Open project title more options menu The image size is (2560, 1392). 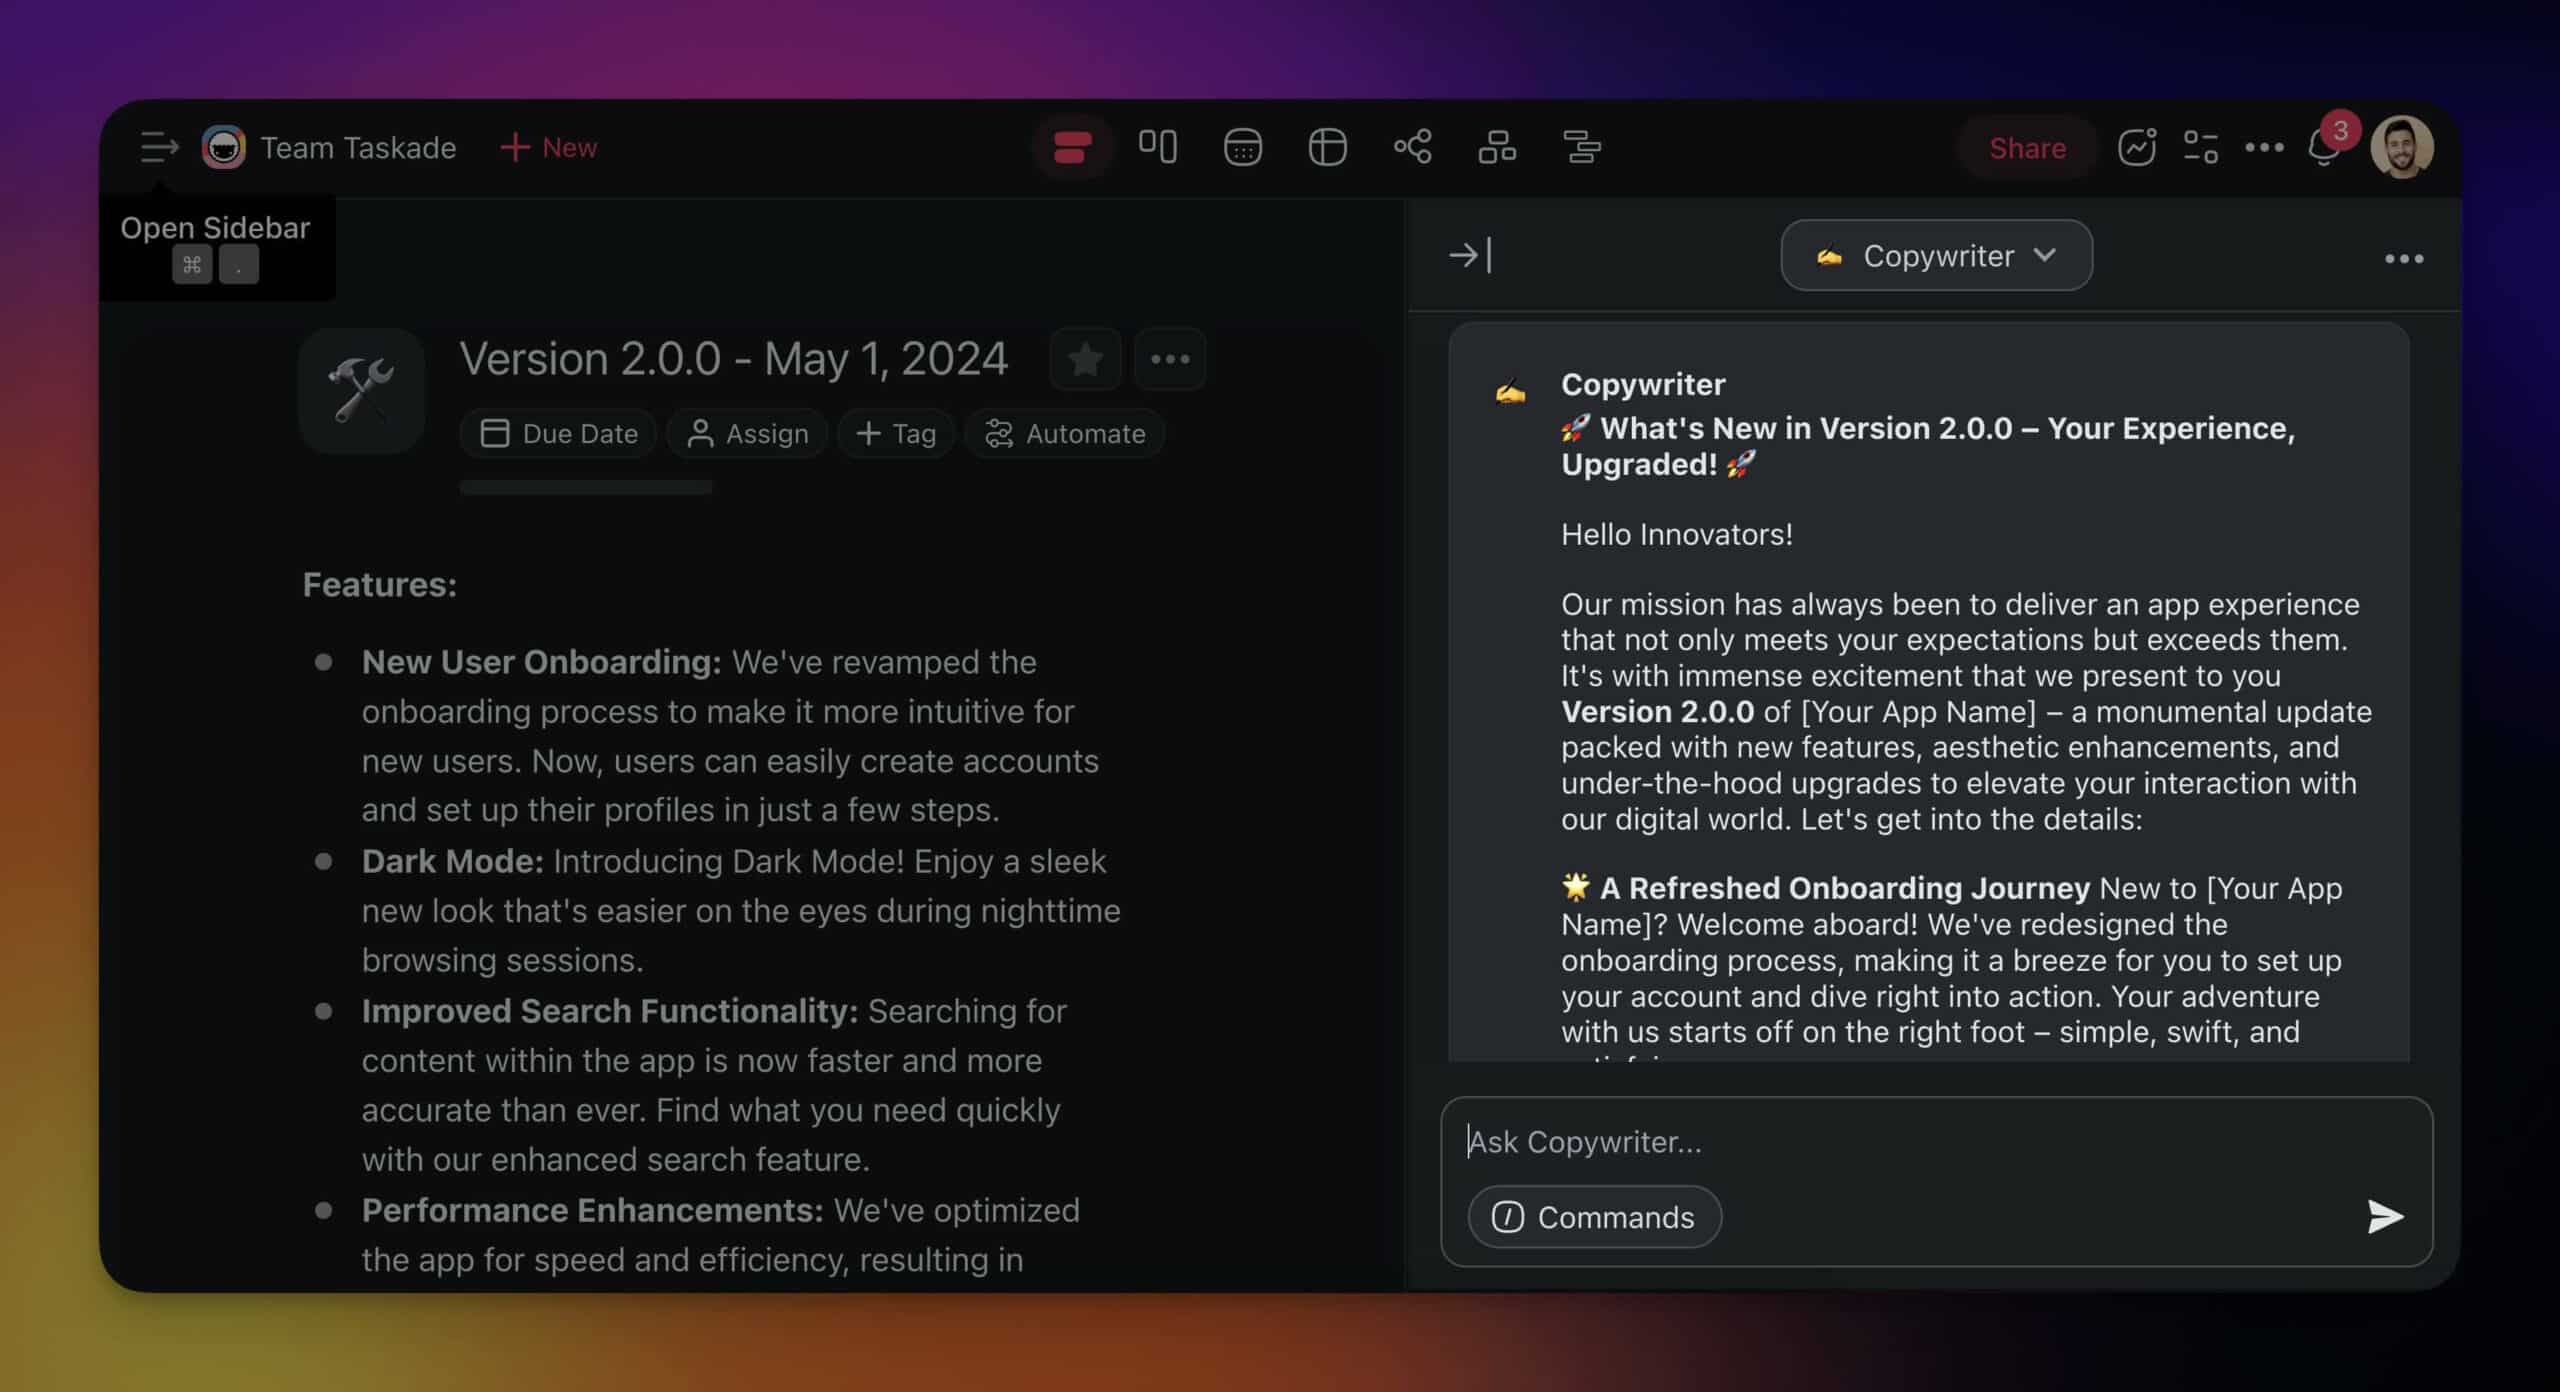click(x=1170, y=359)
